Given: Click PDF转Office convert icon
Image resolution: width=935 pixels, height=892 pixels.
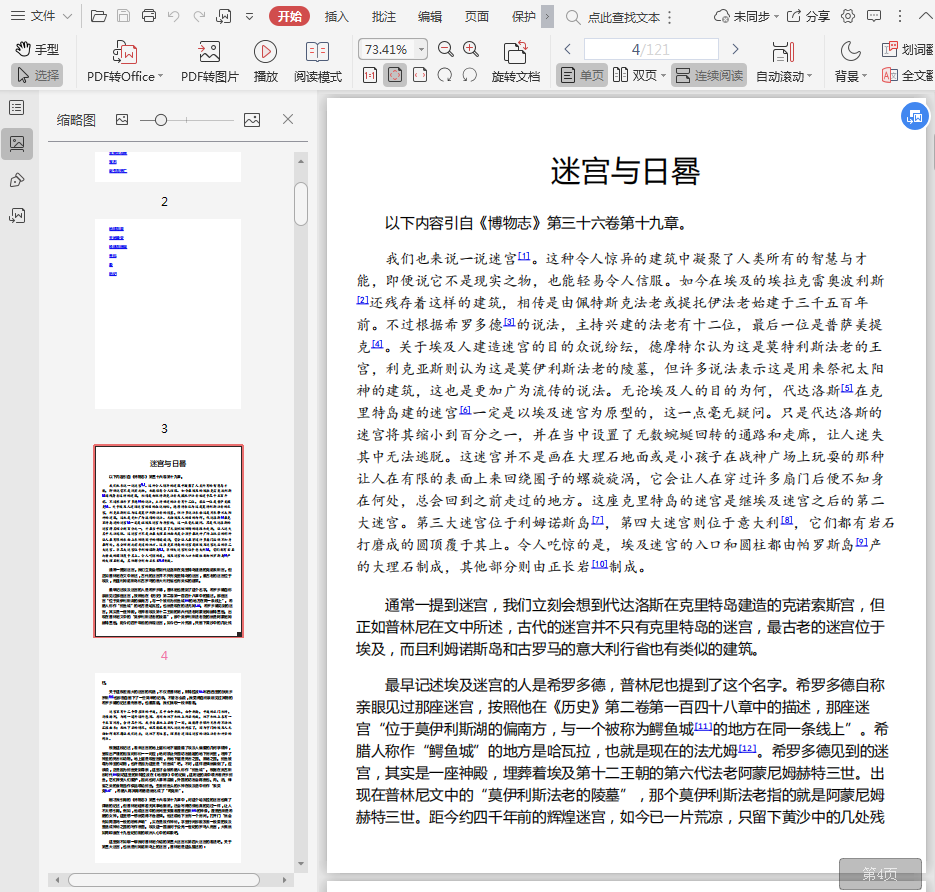Looking at the screenshot, I should point(125,52).
